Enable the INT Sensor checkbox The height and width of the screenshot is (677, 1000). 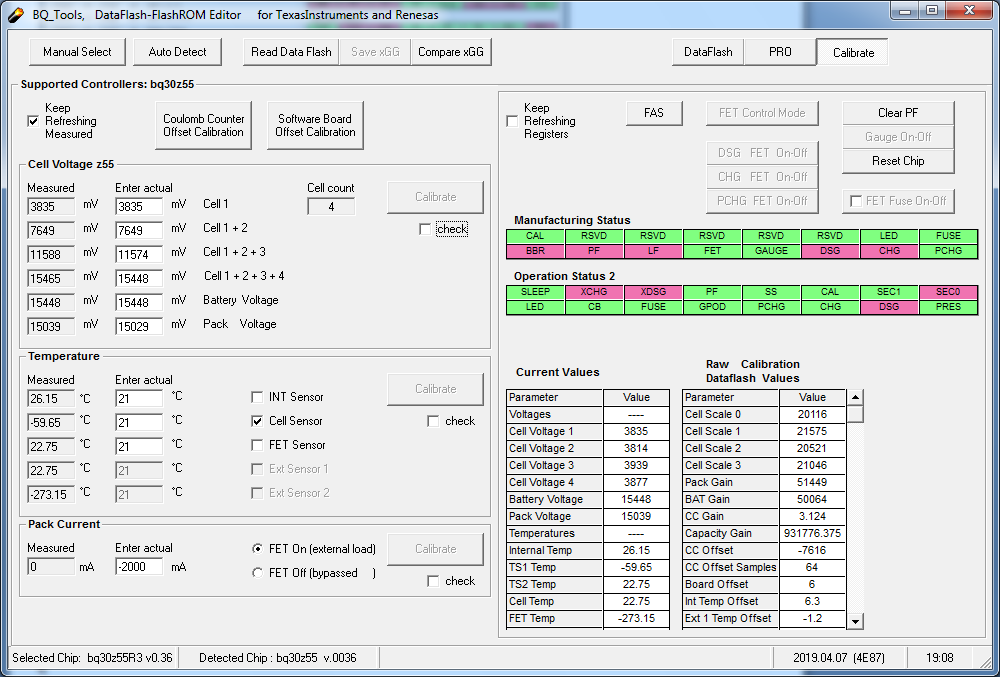[257, 397]
